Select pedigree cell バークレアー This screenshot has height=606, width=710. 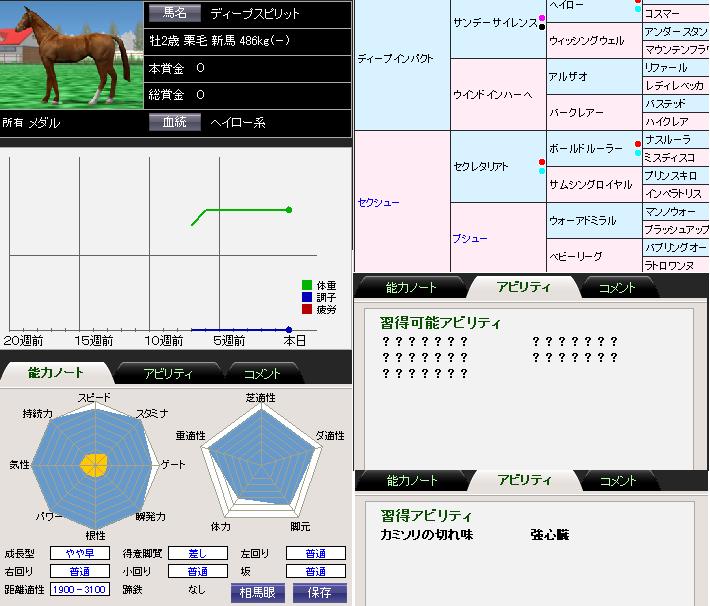point(594,112)
